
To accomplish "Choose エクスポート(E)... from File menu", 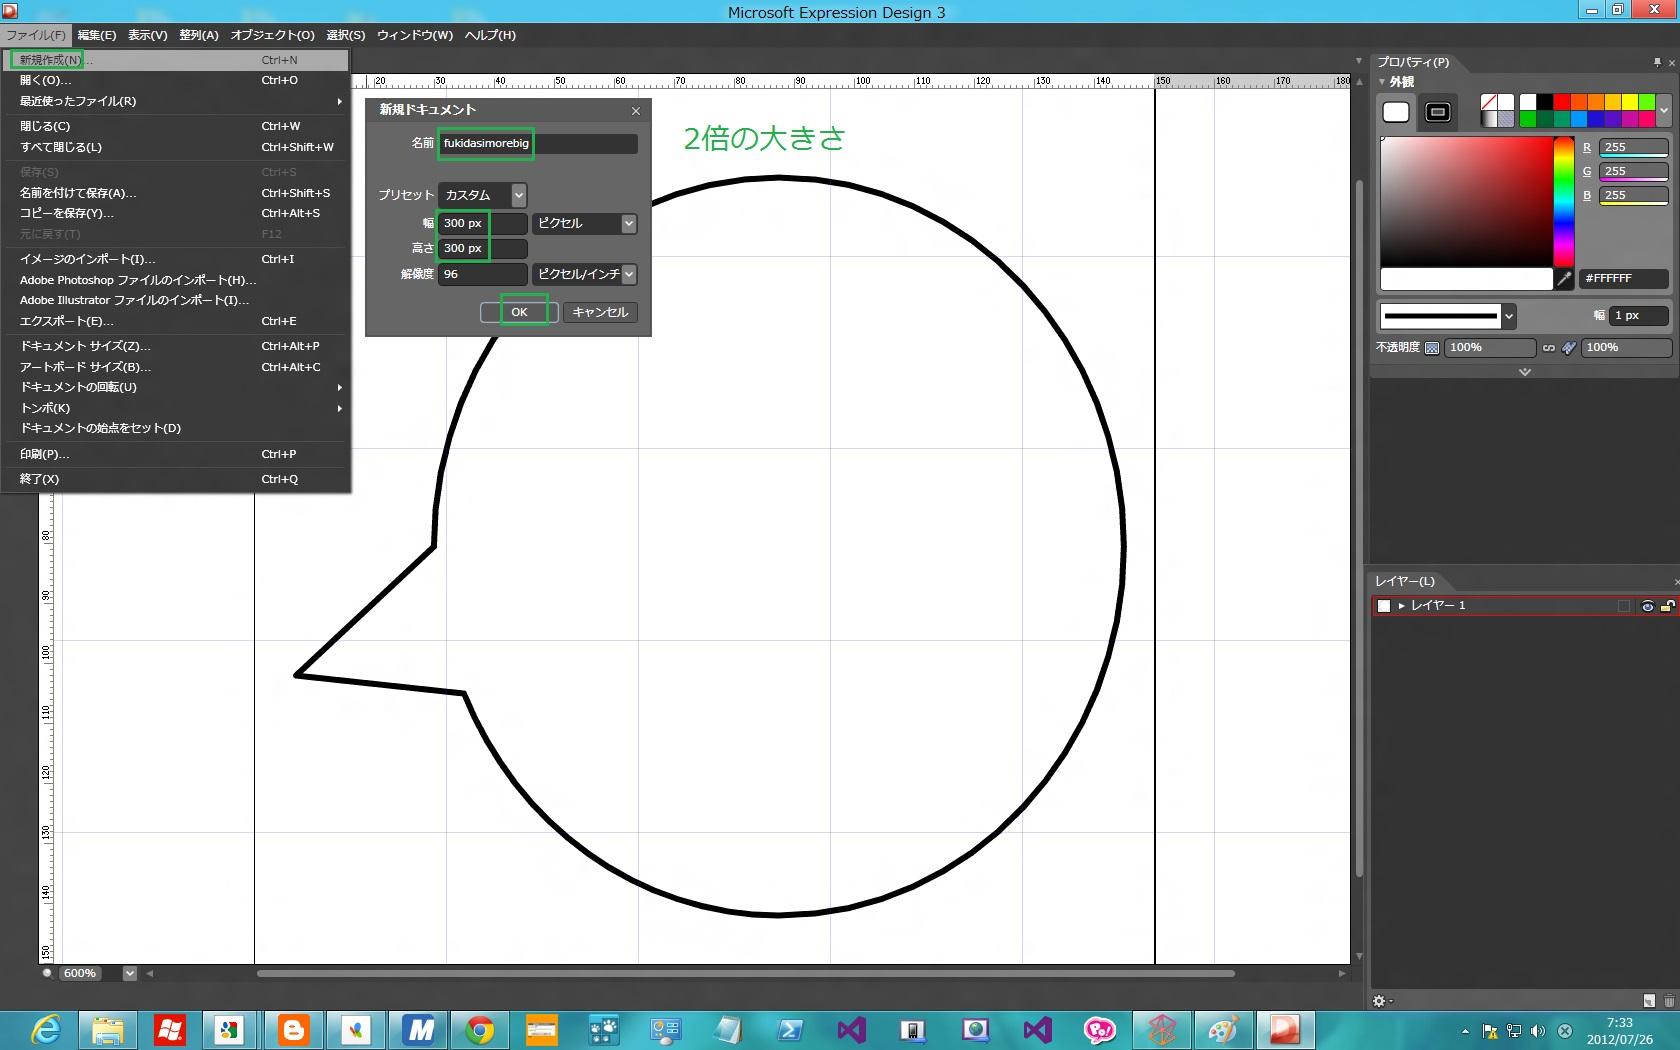I will (x=67, y=321).
